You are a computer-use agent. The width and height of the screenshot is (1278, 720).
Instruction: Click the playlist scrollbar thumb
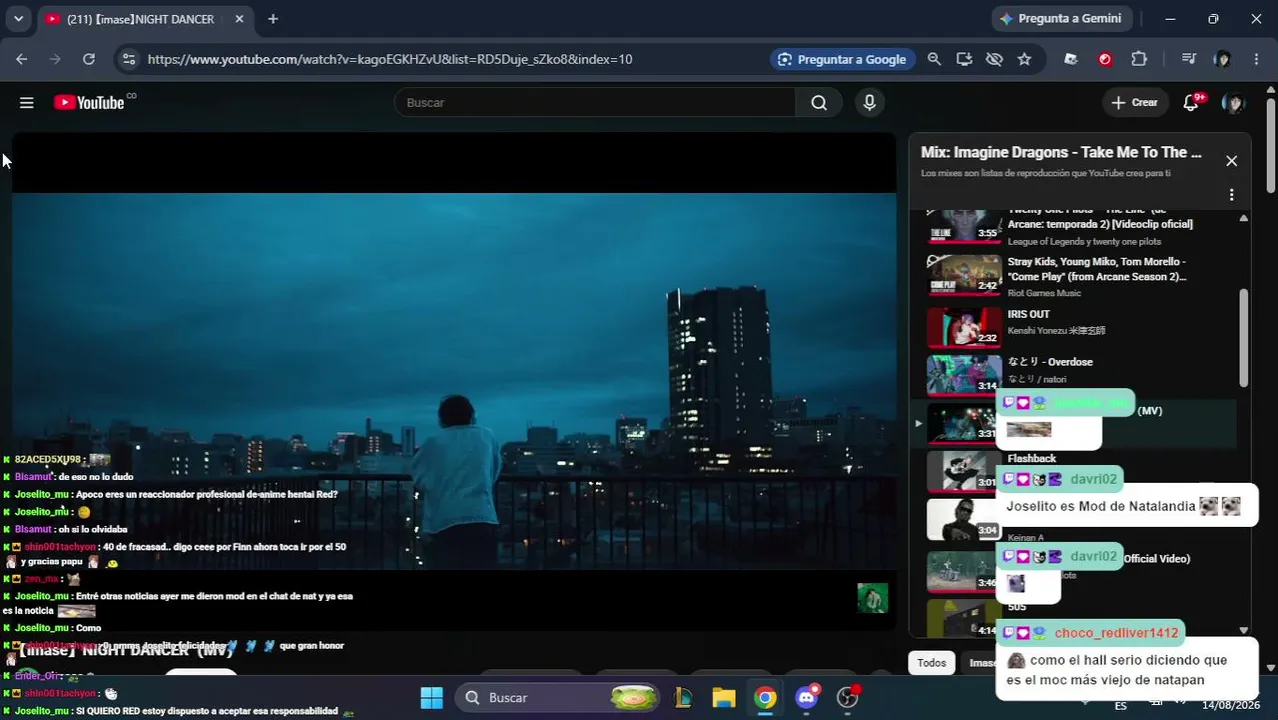click(1243, 338)
